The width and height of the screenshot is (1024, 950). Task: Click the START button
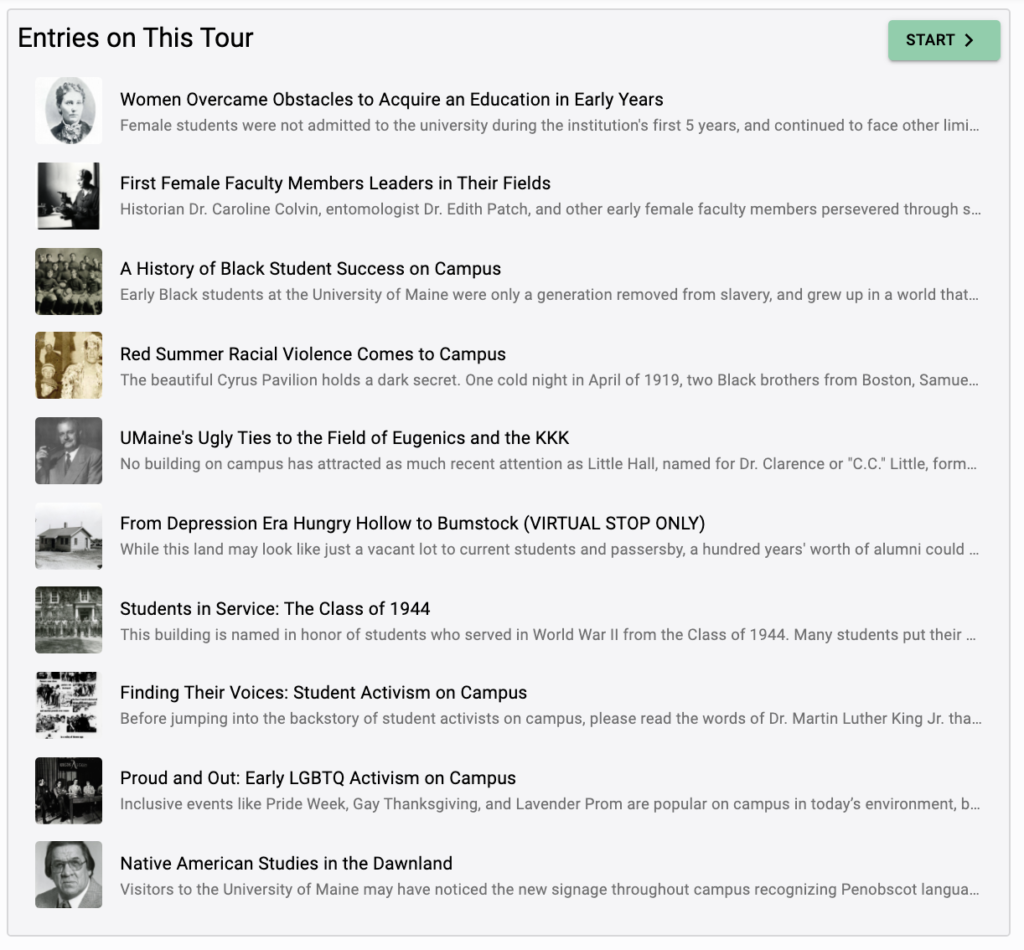click(x=944, y=40)
